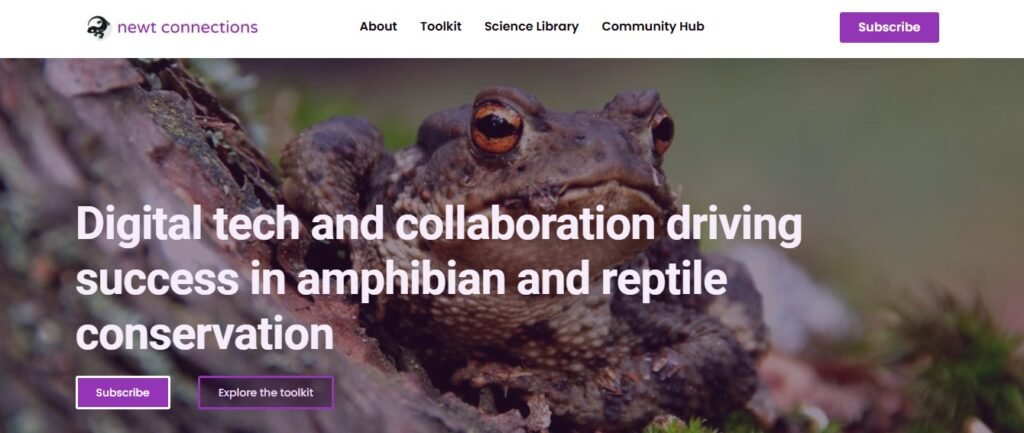Click the word "conservation" in headline
1024x433 pixels.
(205, 334)
